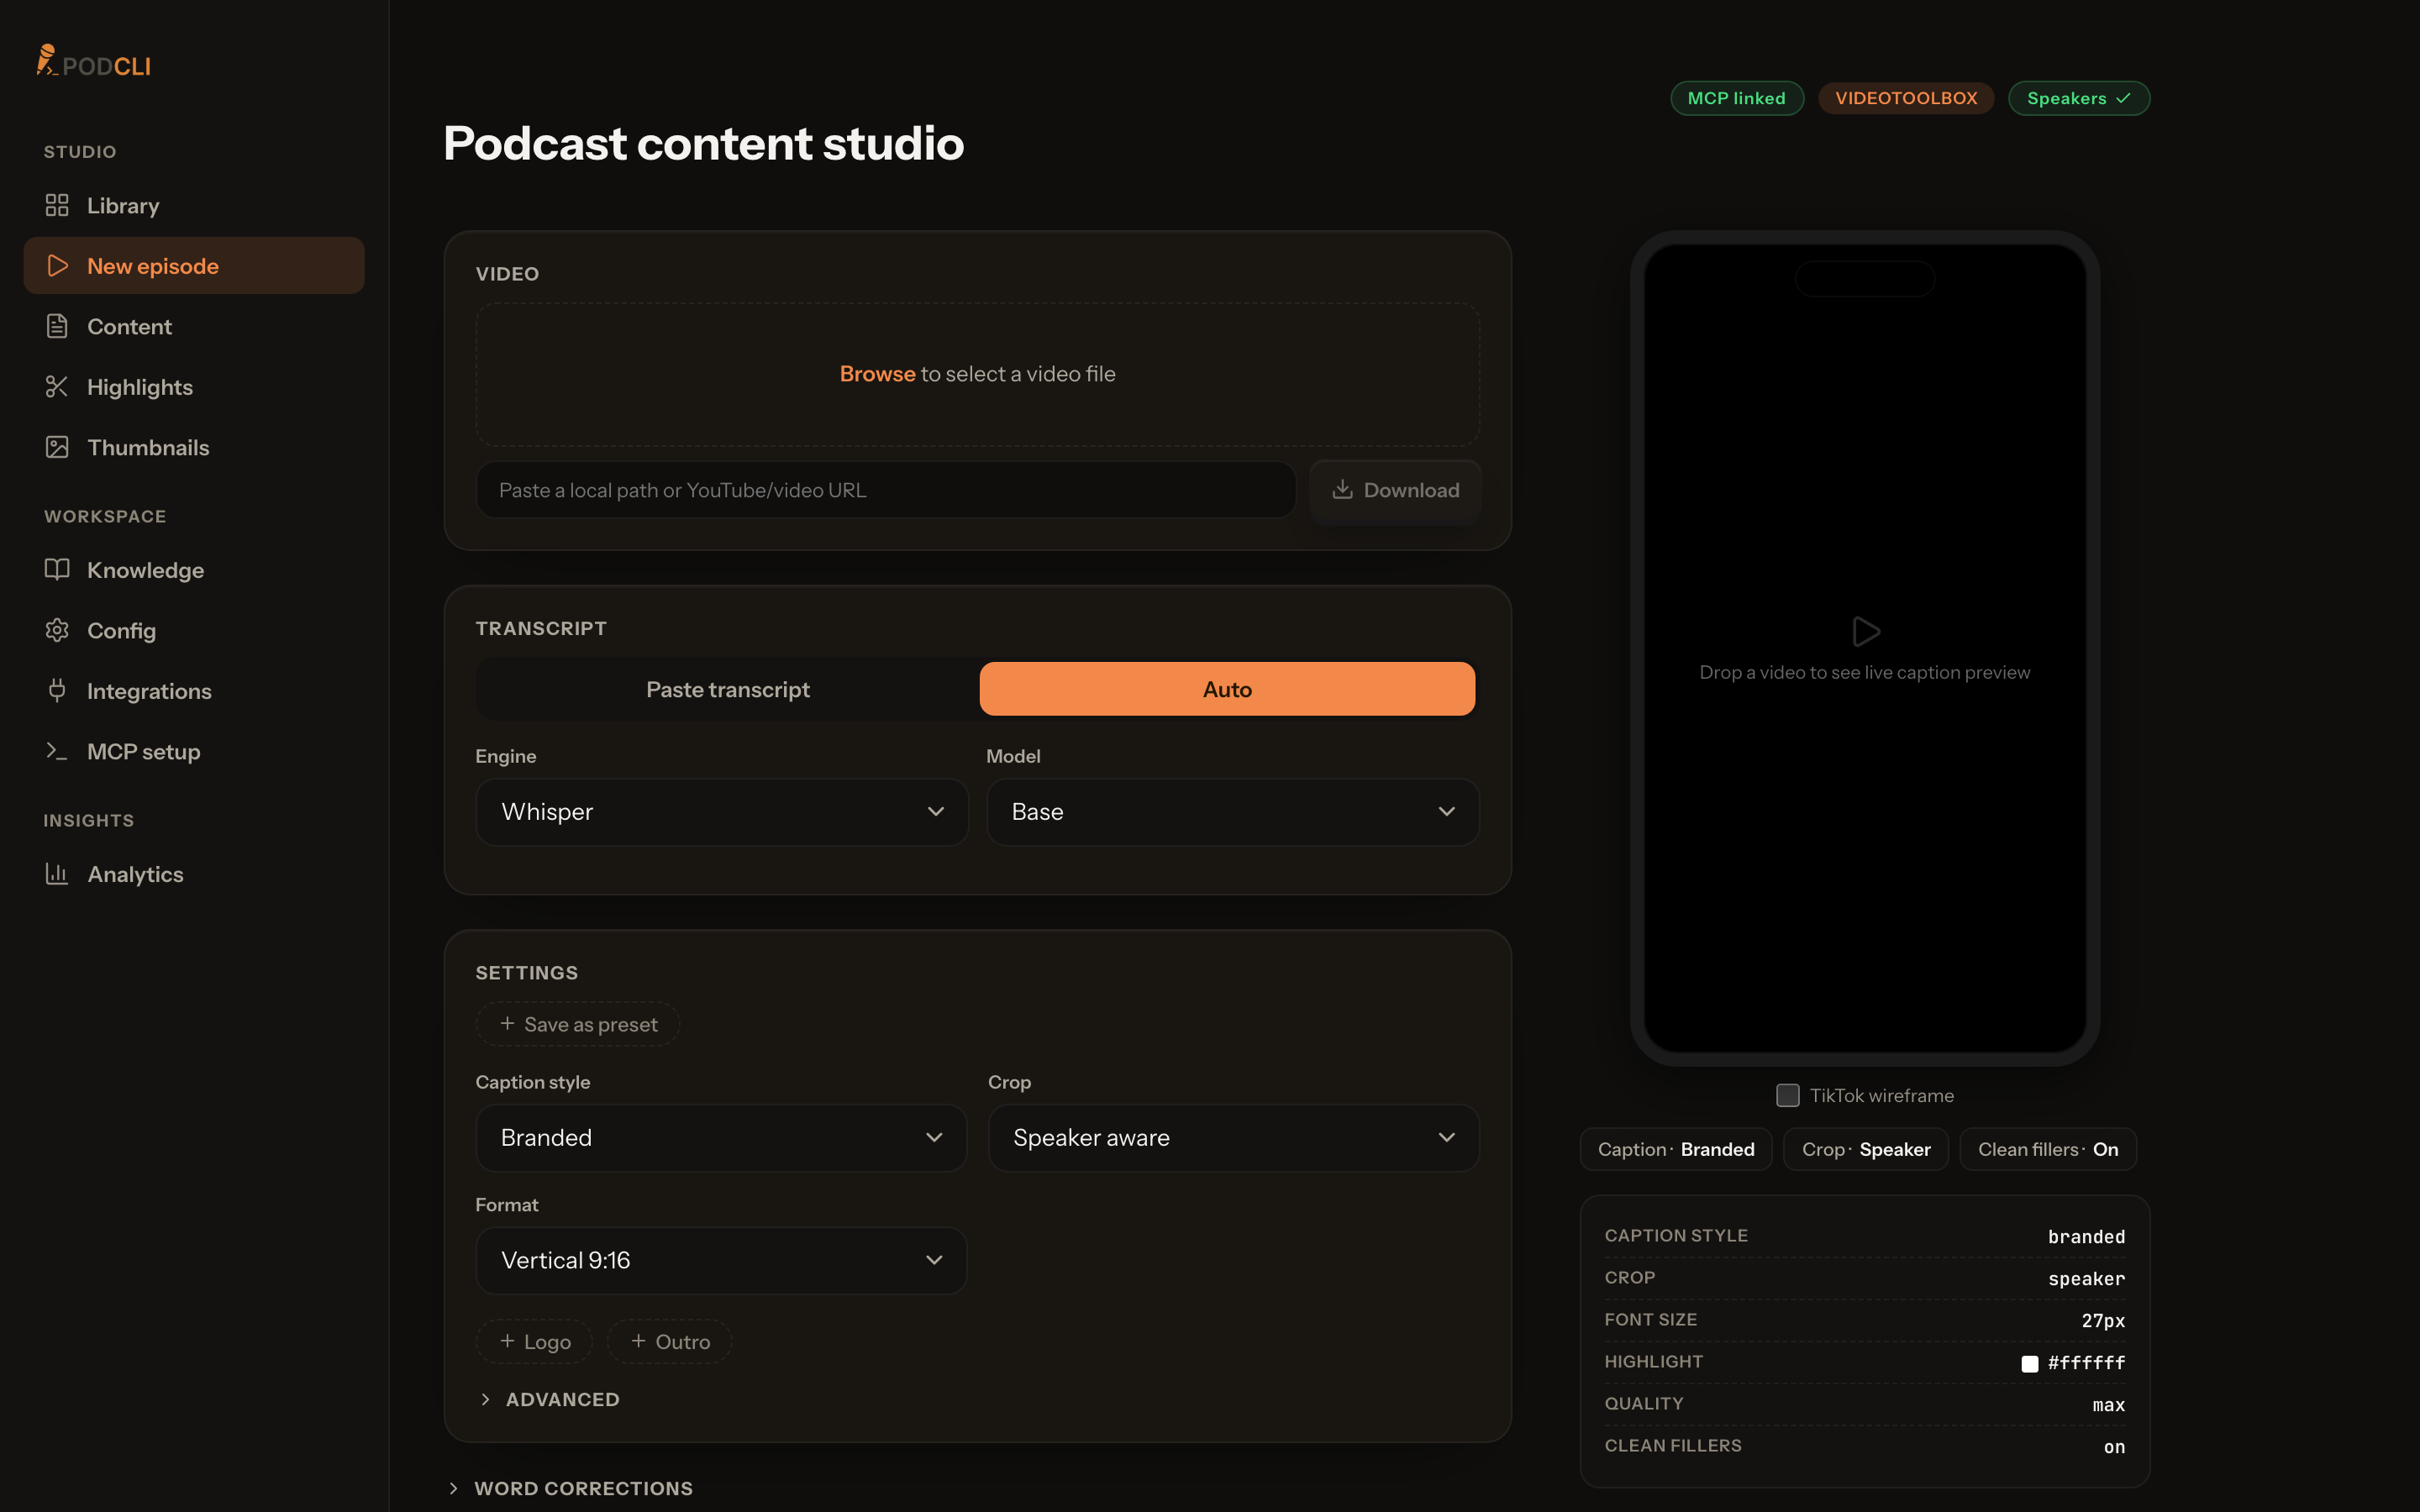Open the Model dropdown showing Base
Viewport: 2420px width, 1512px height.
point(1232,812)
